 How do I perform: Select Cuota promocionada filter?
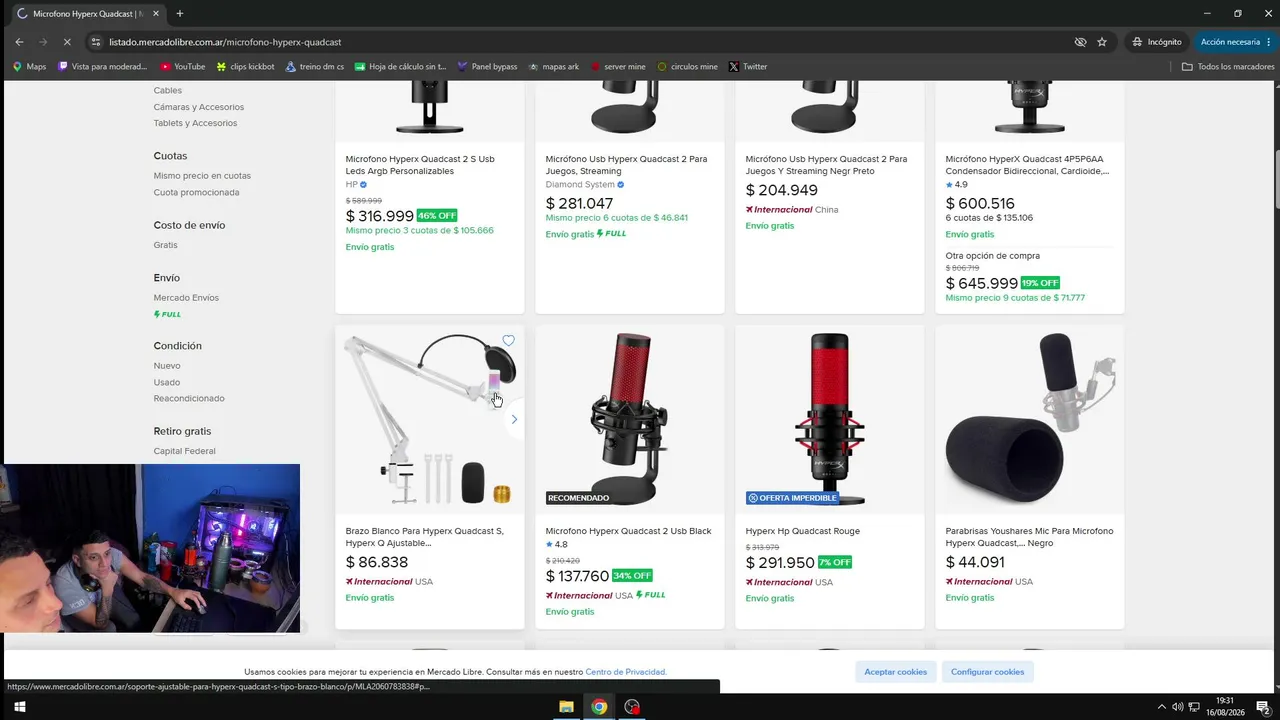tap(197, 192)
